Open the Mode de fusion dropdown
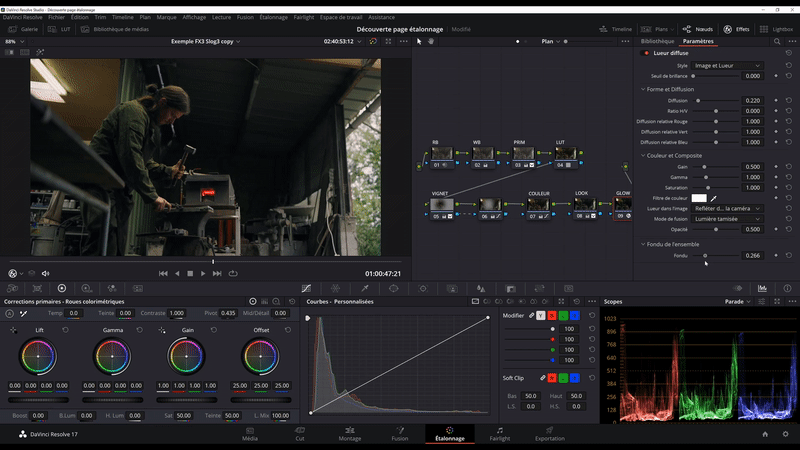800x450 pixels. tap(727, 218)
